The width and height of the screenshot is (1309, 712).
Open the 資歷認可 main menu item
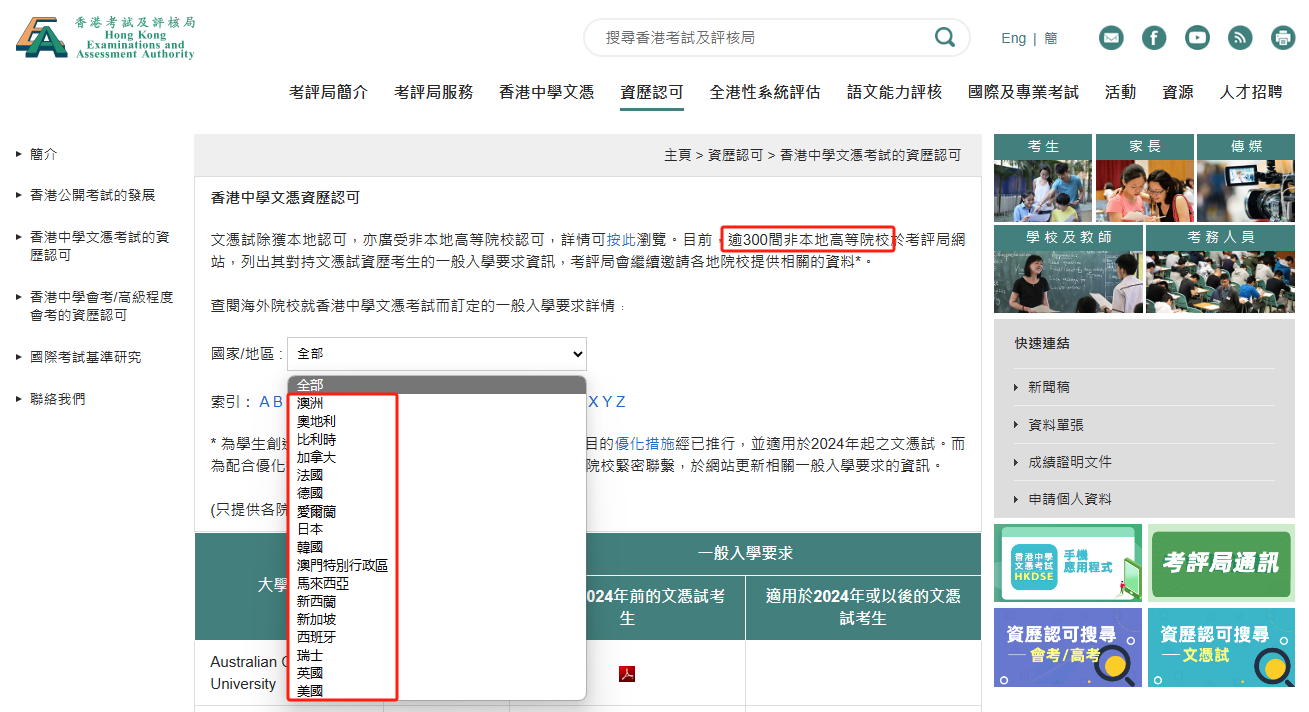(652, 92)
